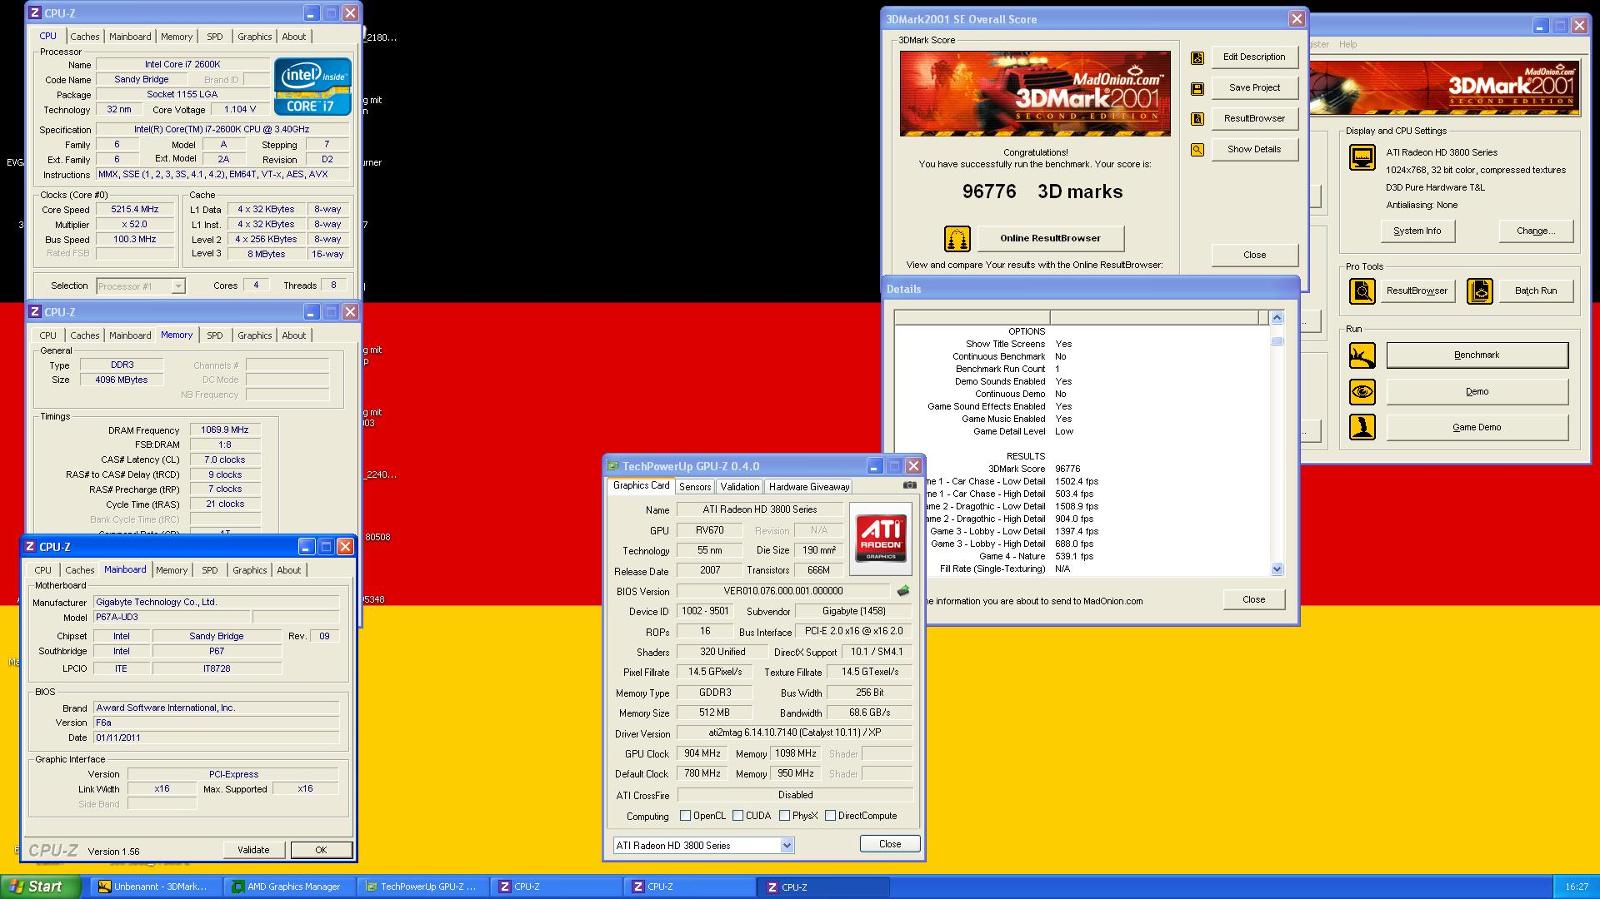Open the Unbenannt - 3DMark taskbar item
1600x899 pixels.
(154, 886)
